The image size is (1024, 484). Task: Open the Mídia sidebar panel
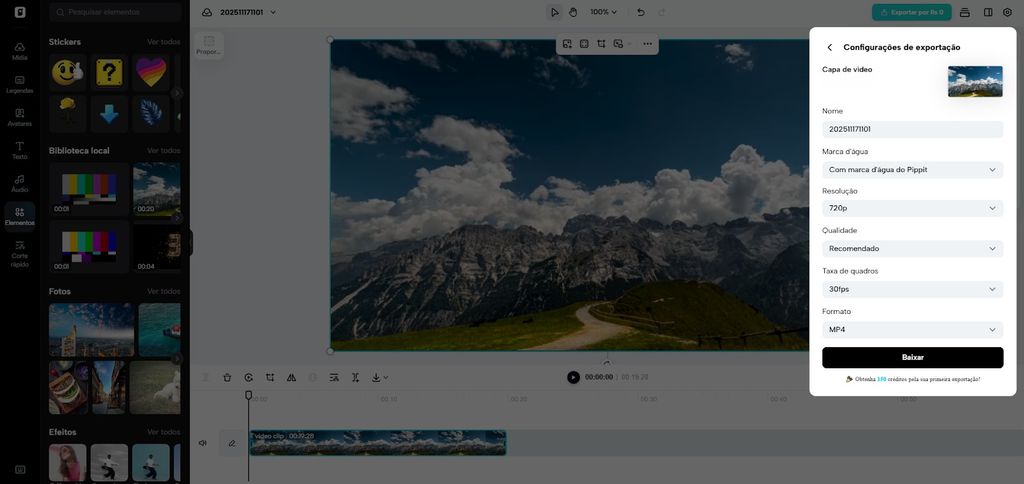click(x=19, y=51)
